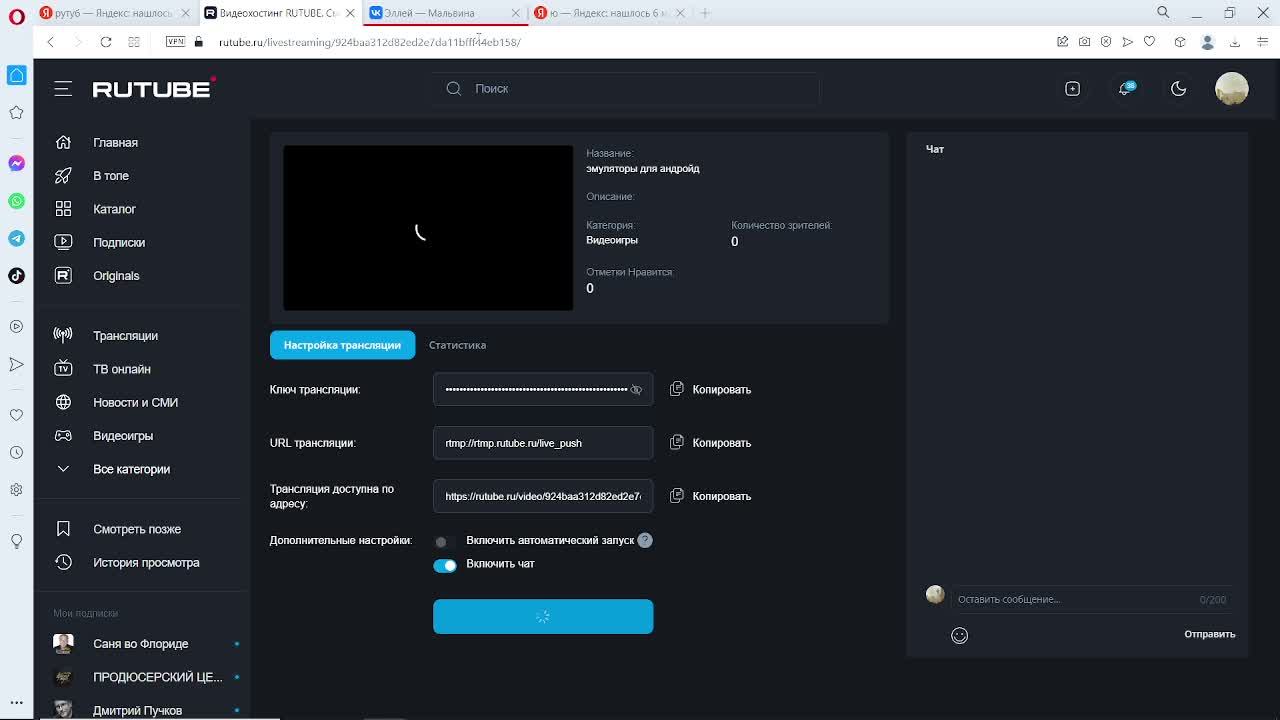
Task: Open ТВ онлайн in the sidebar
Action: (x=122, y=369)
